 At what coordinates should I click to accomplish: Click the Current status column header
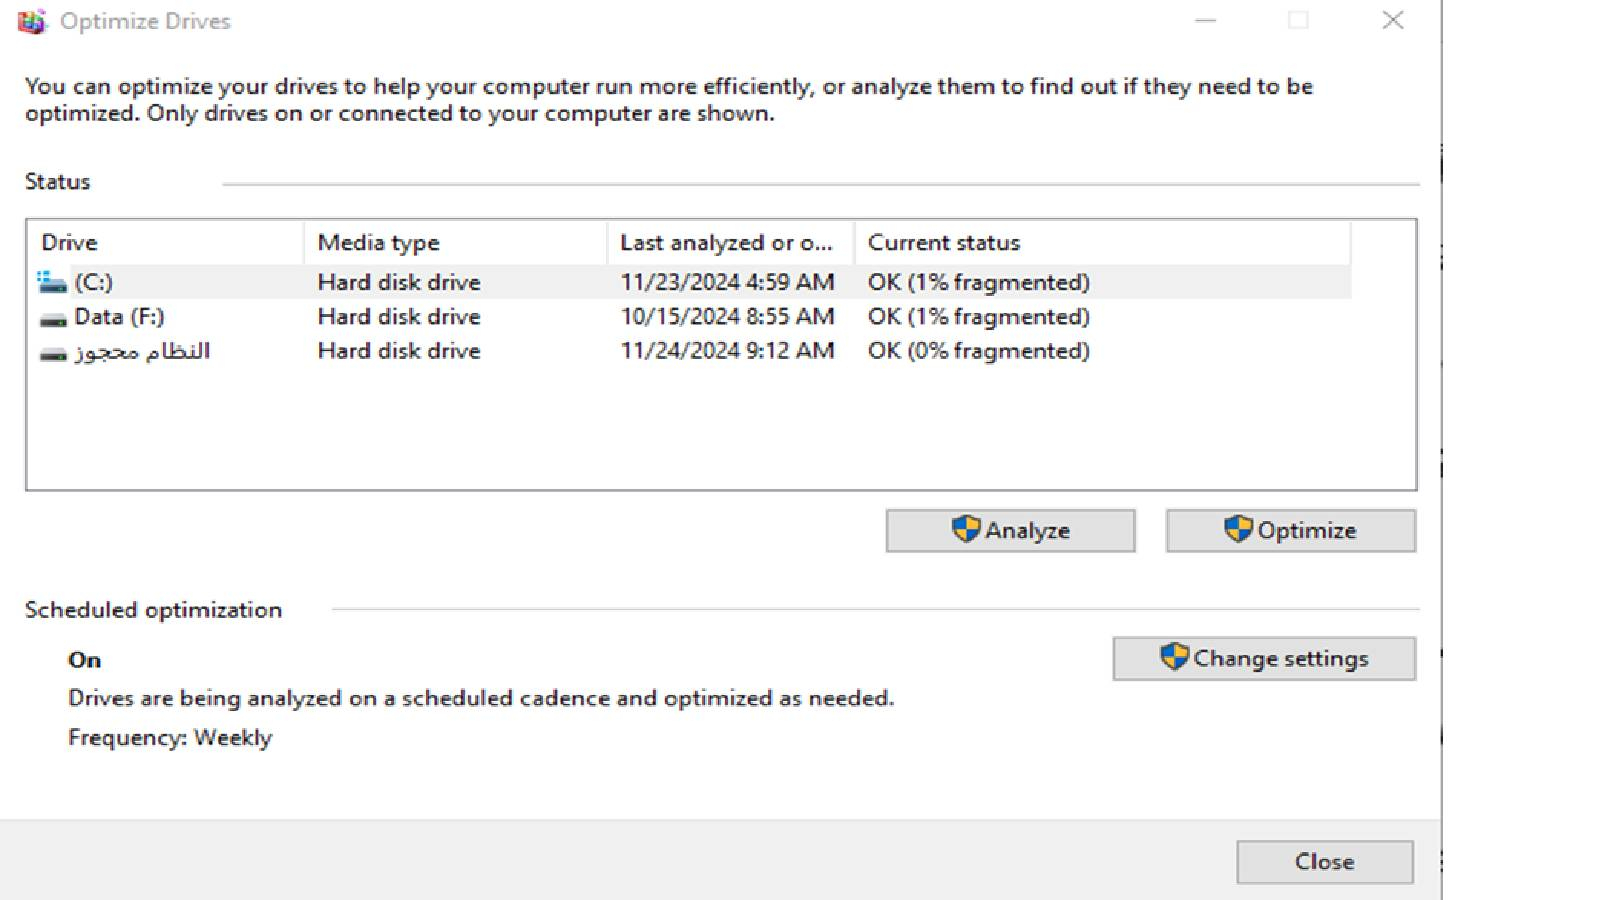coord(943,243)
